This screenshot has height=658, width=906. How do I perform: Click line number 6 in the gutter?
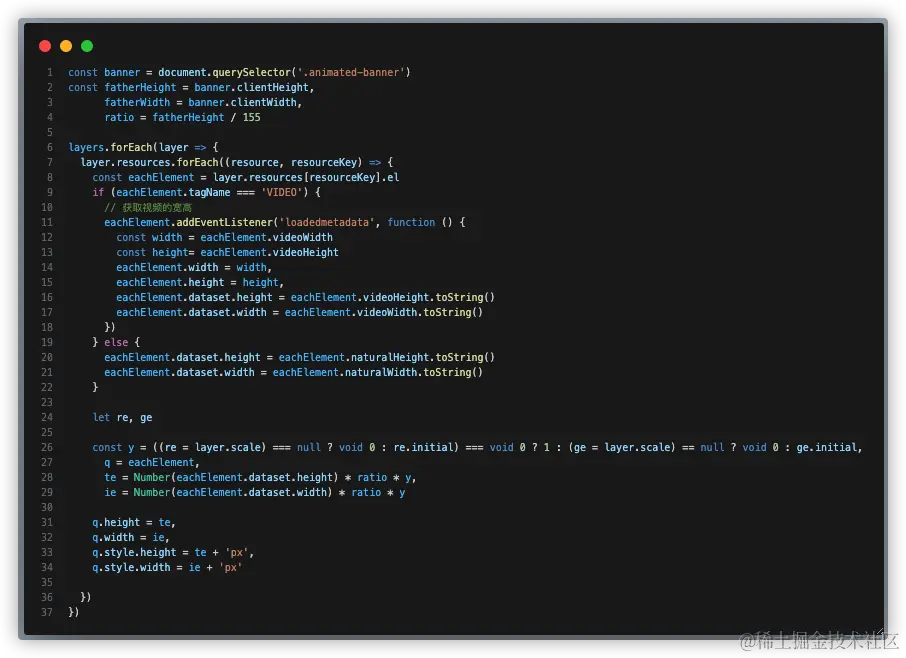click(50, 147)
